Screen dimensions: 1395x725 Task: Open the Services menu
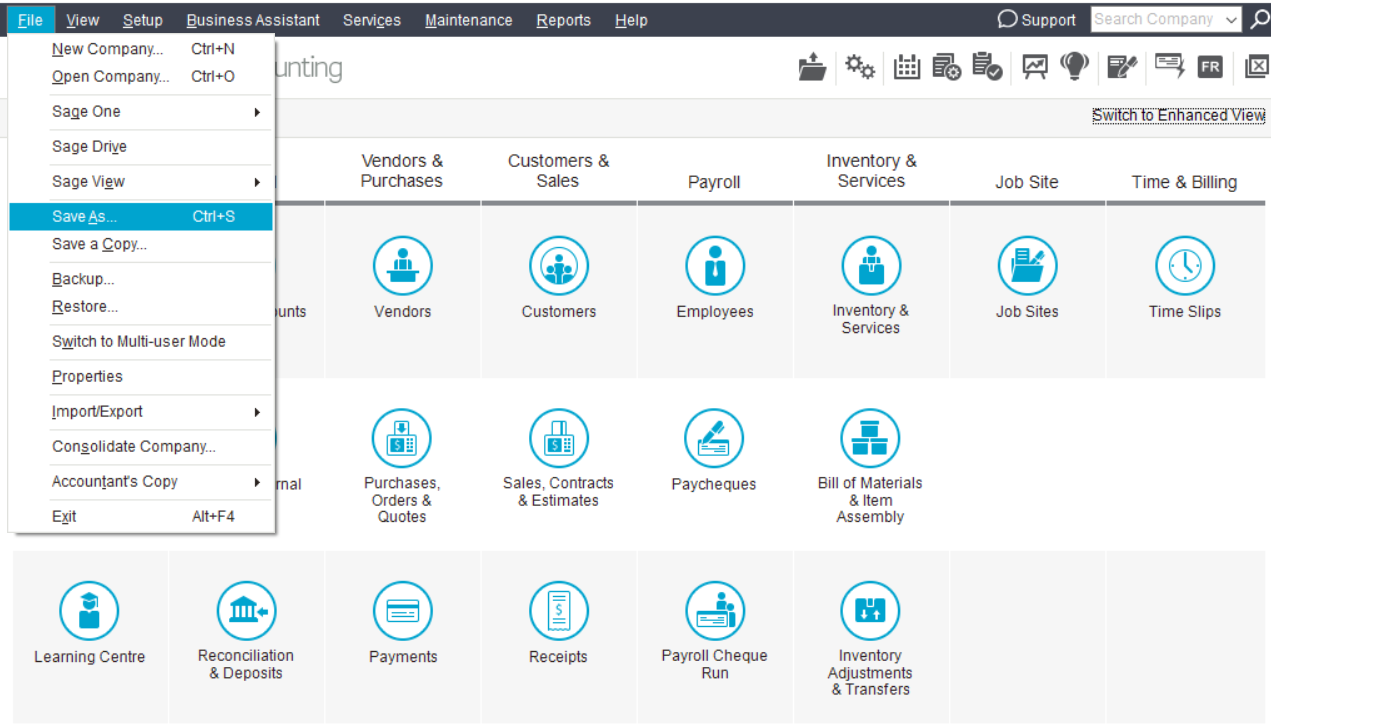372,20
